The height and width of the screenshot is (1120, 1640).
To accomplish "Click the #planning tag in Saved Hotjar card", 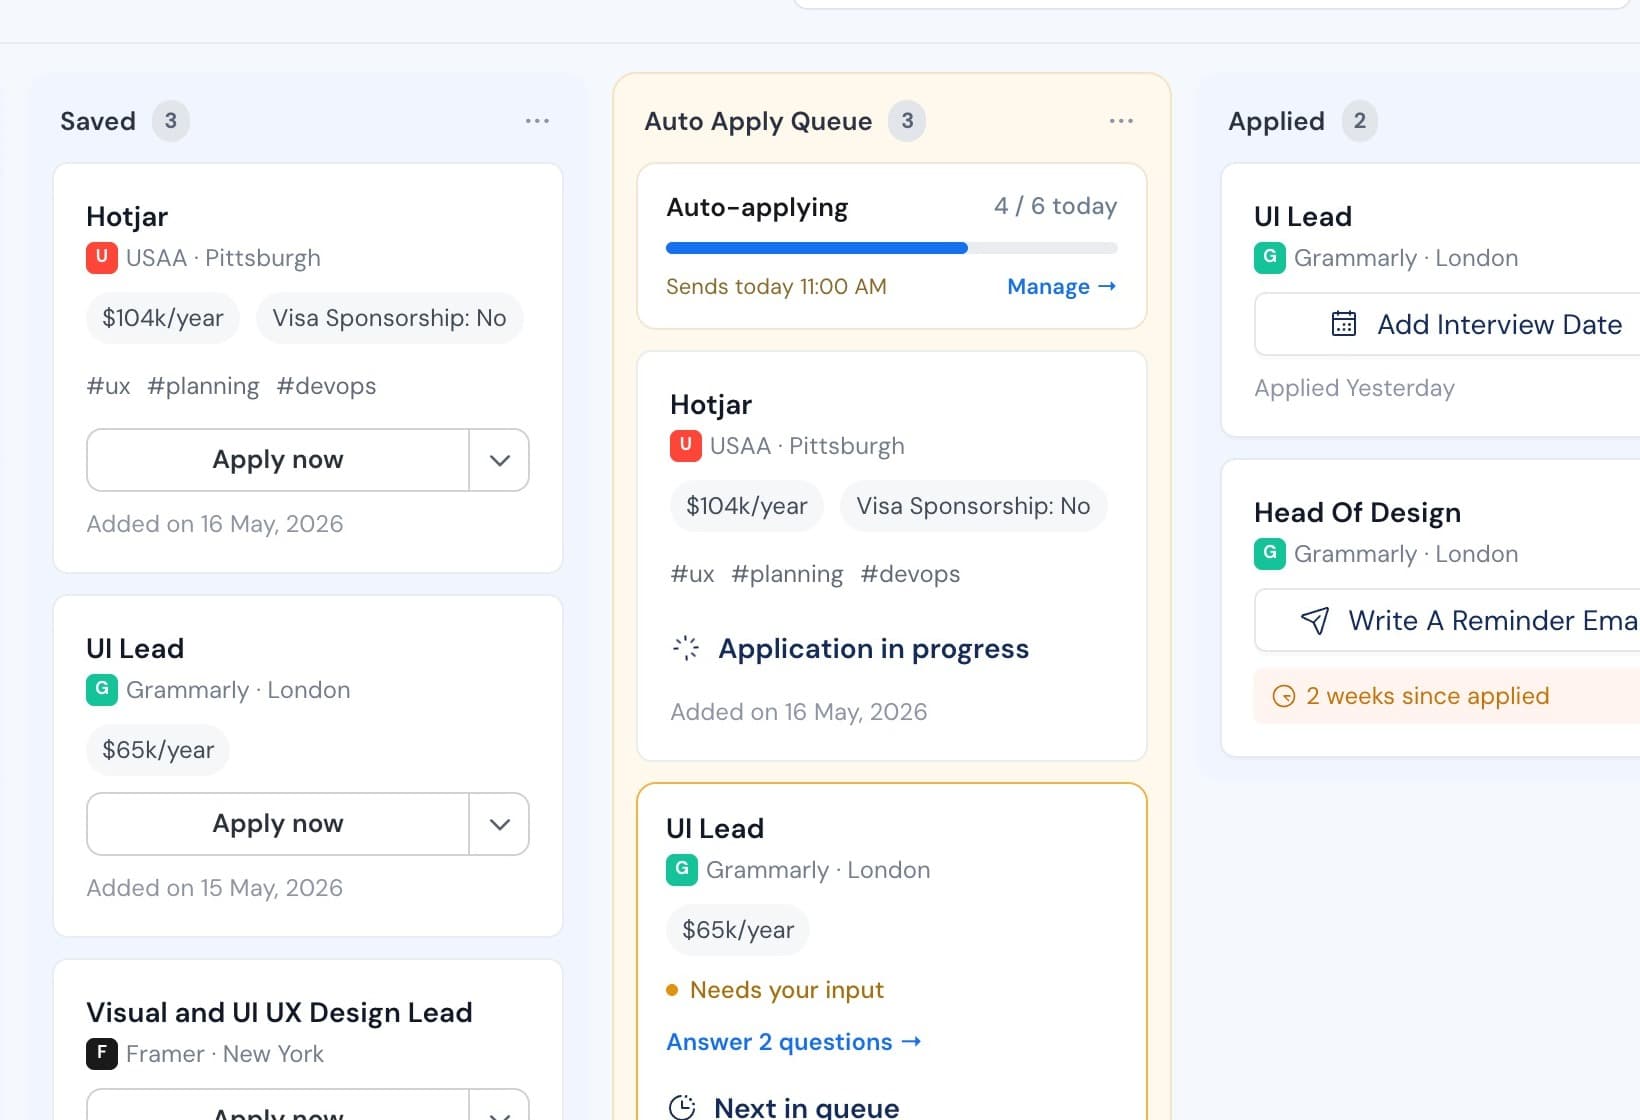I will 203,386.
